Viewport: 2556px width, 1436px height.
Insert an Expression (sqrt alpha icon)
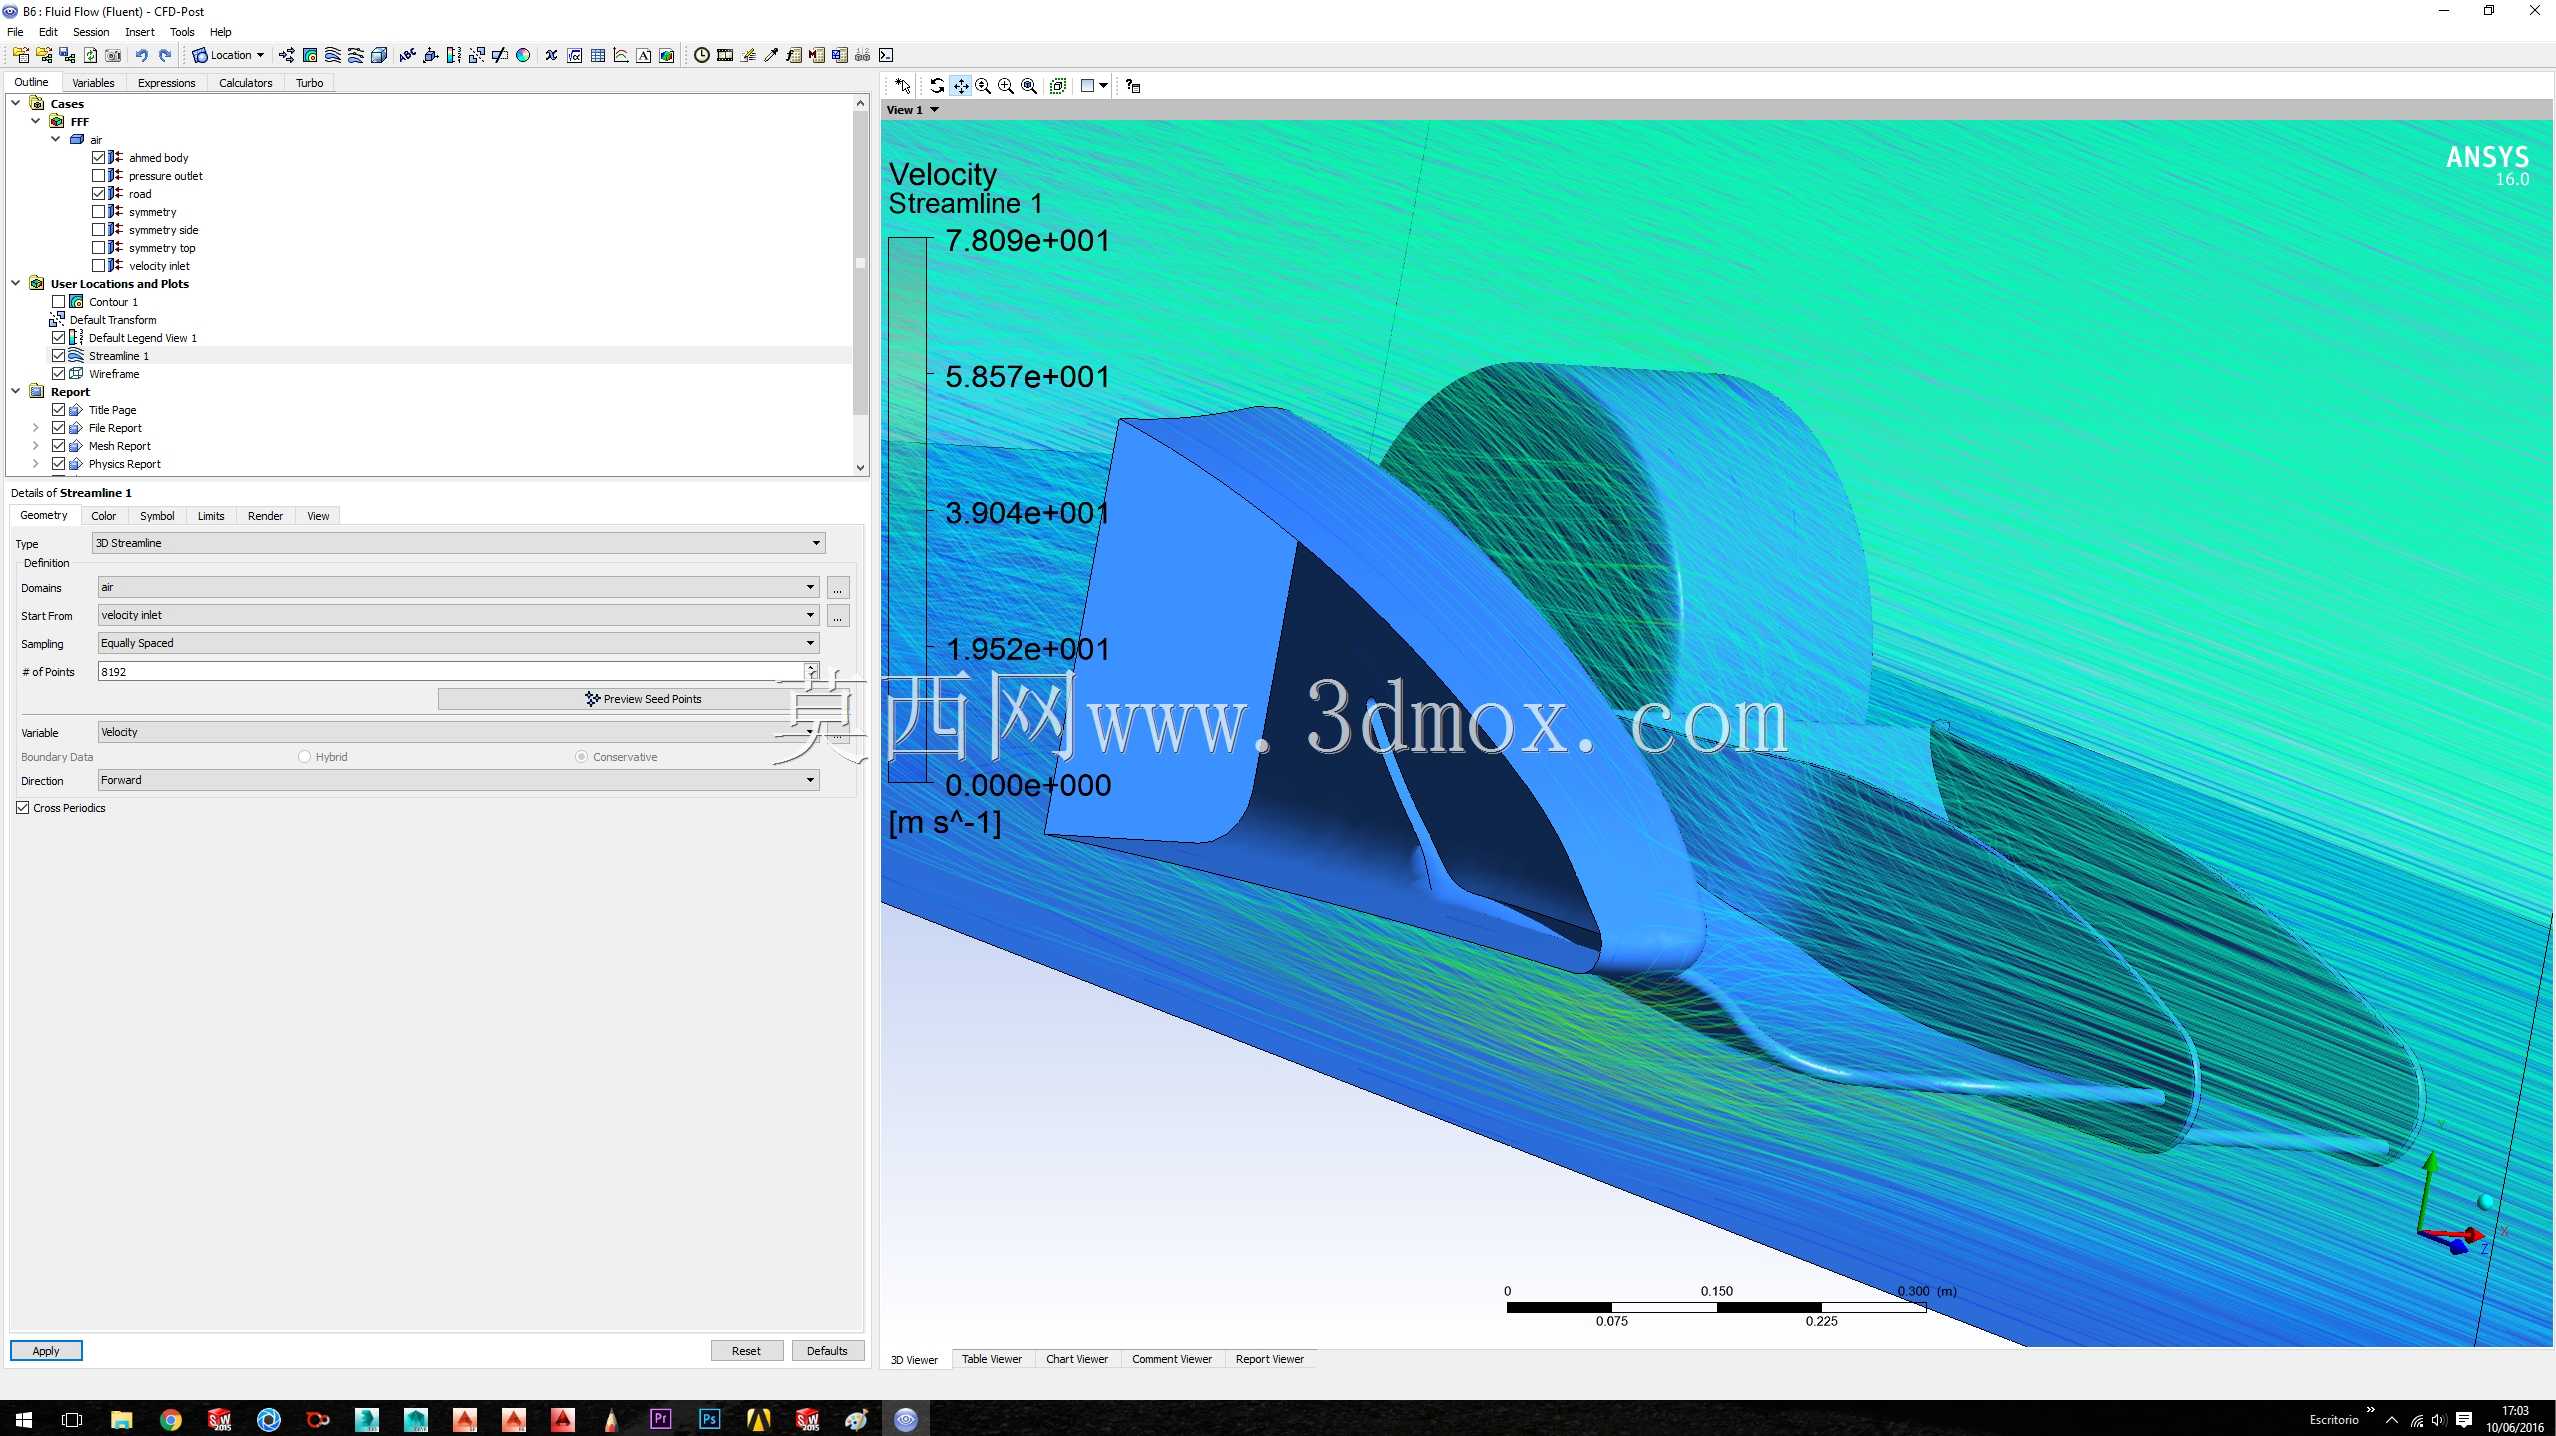pyautogui.click(x=574, y=55)
